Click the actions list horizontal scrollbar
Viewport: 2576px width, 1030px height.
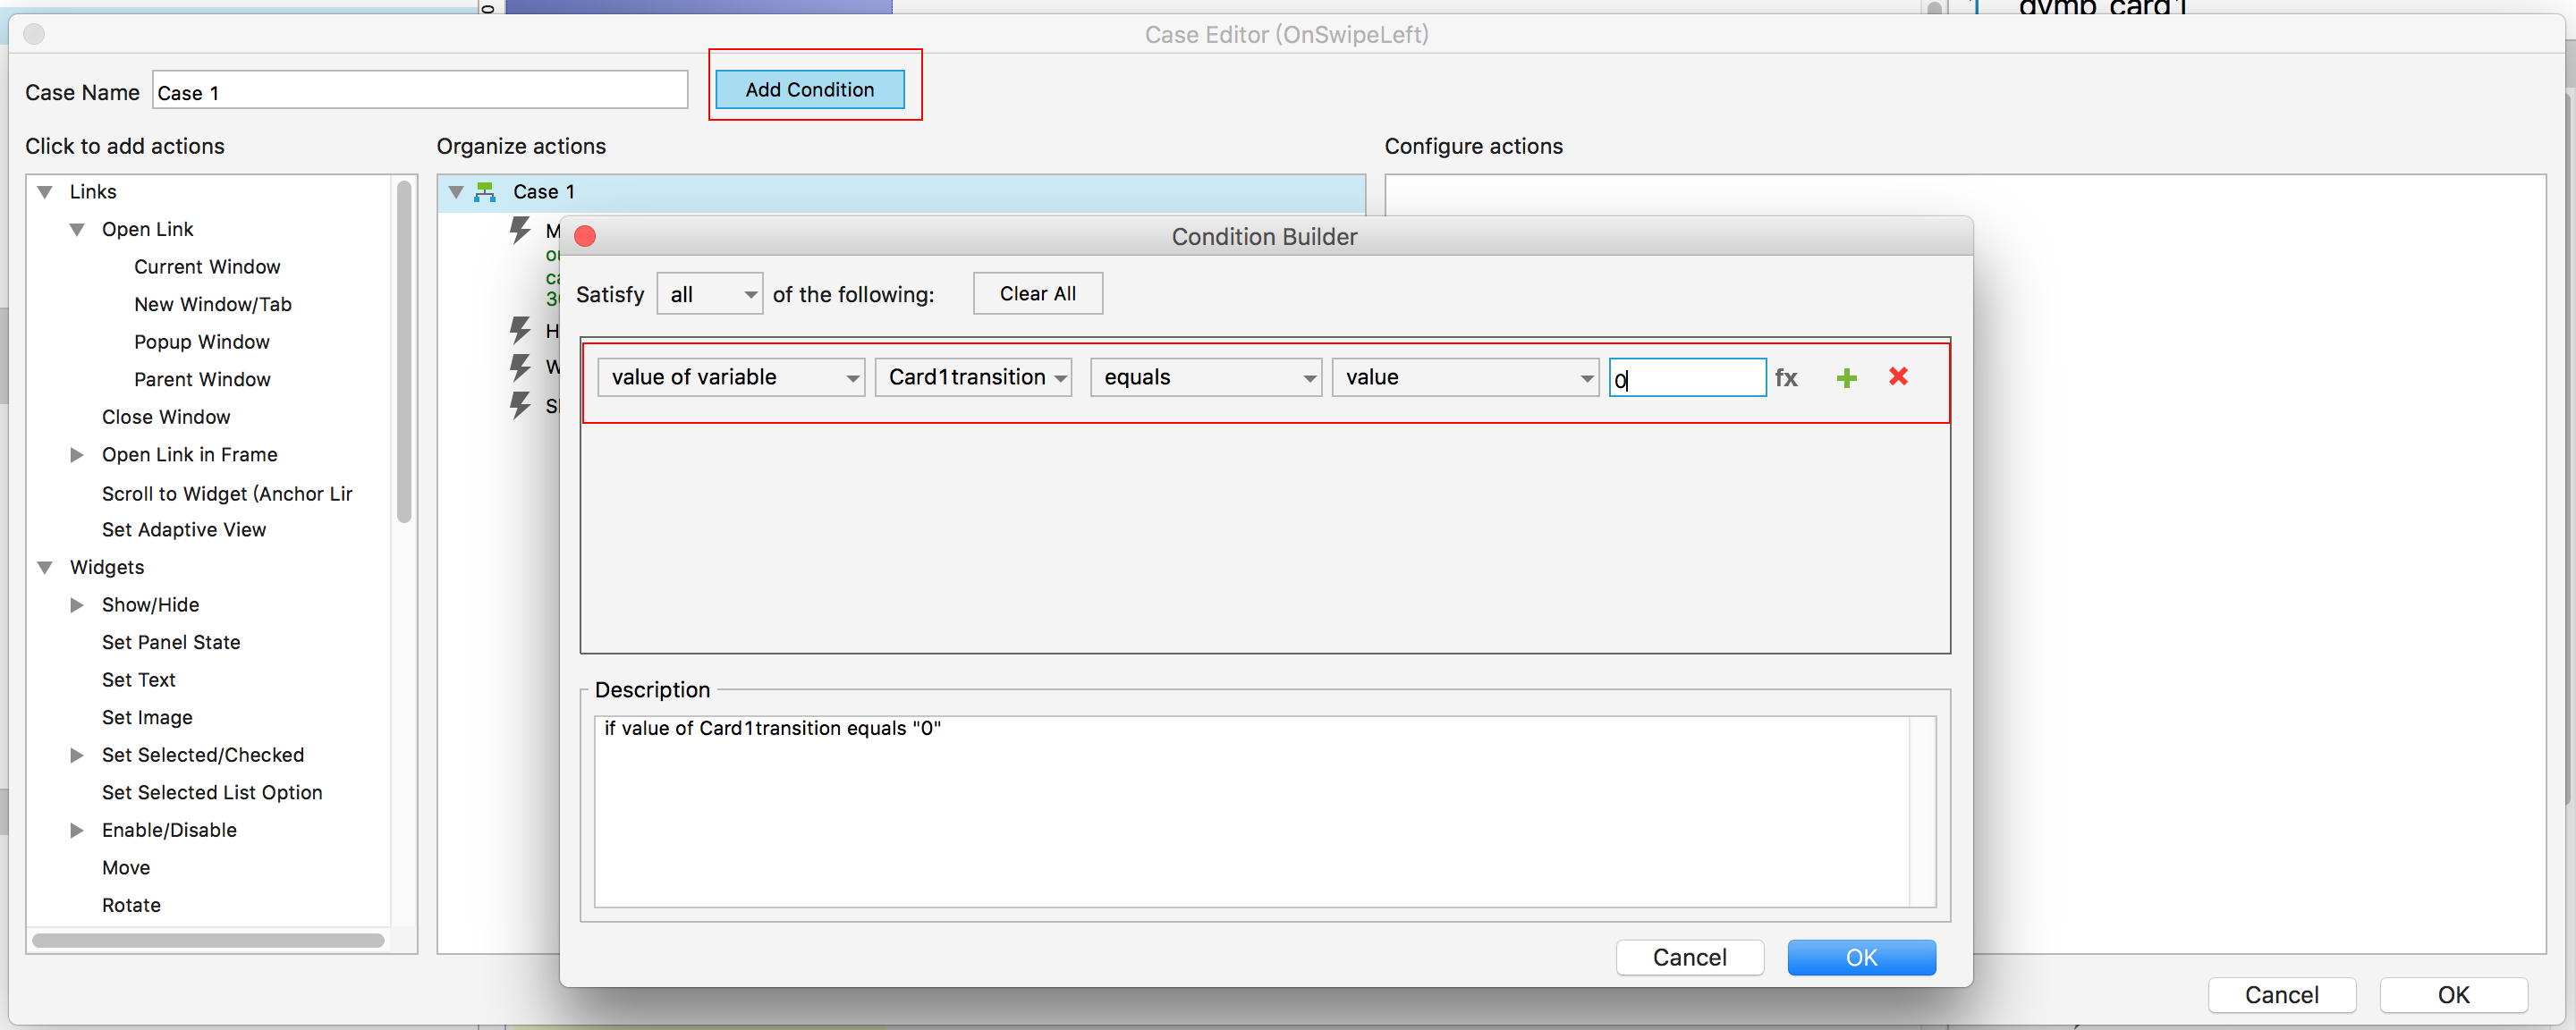tap(208, 940)
